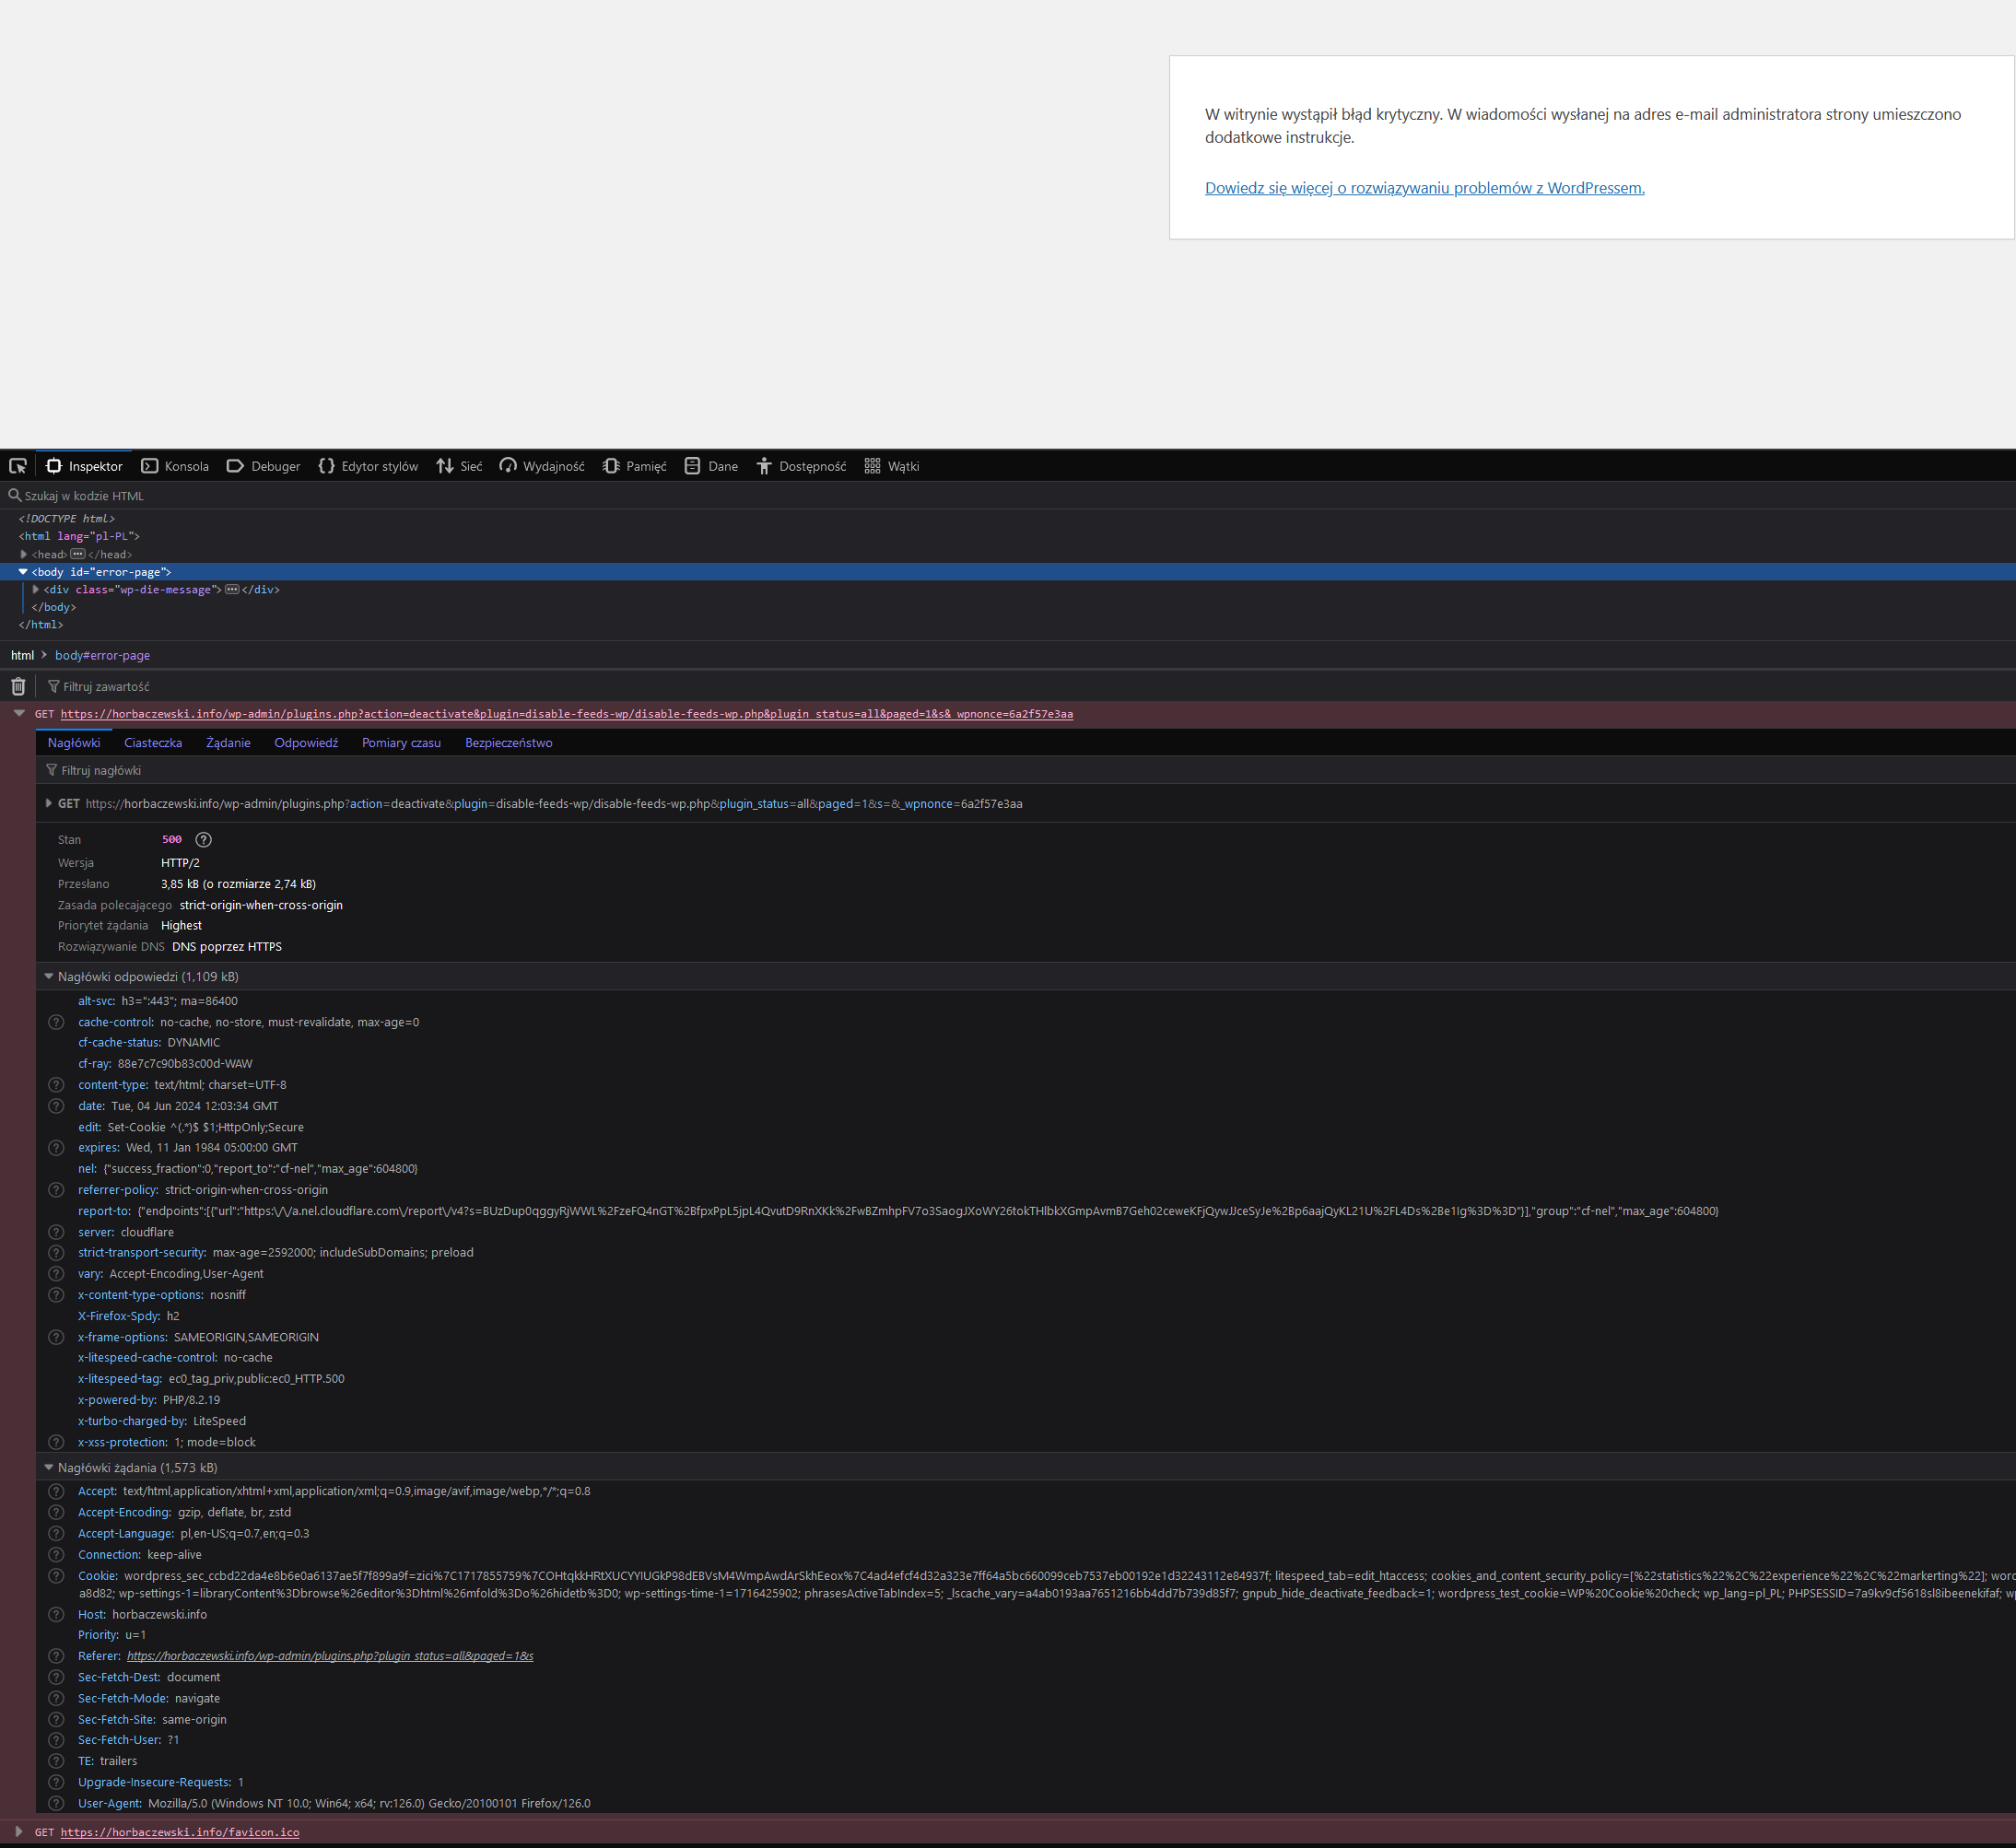This screenshot has height=1848, width=2016.
Task: Click the Referer header URL link
Action: (x=330, y=1656)
